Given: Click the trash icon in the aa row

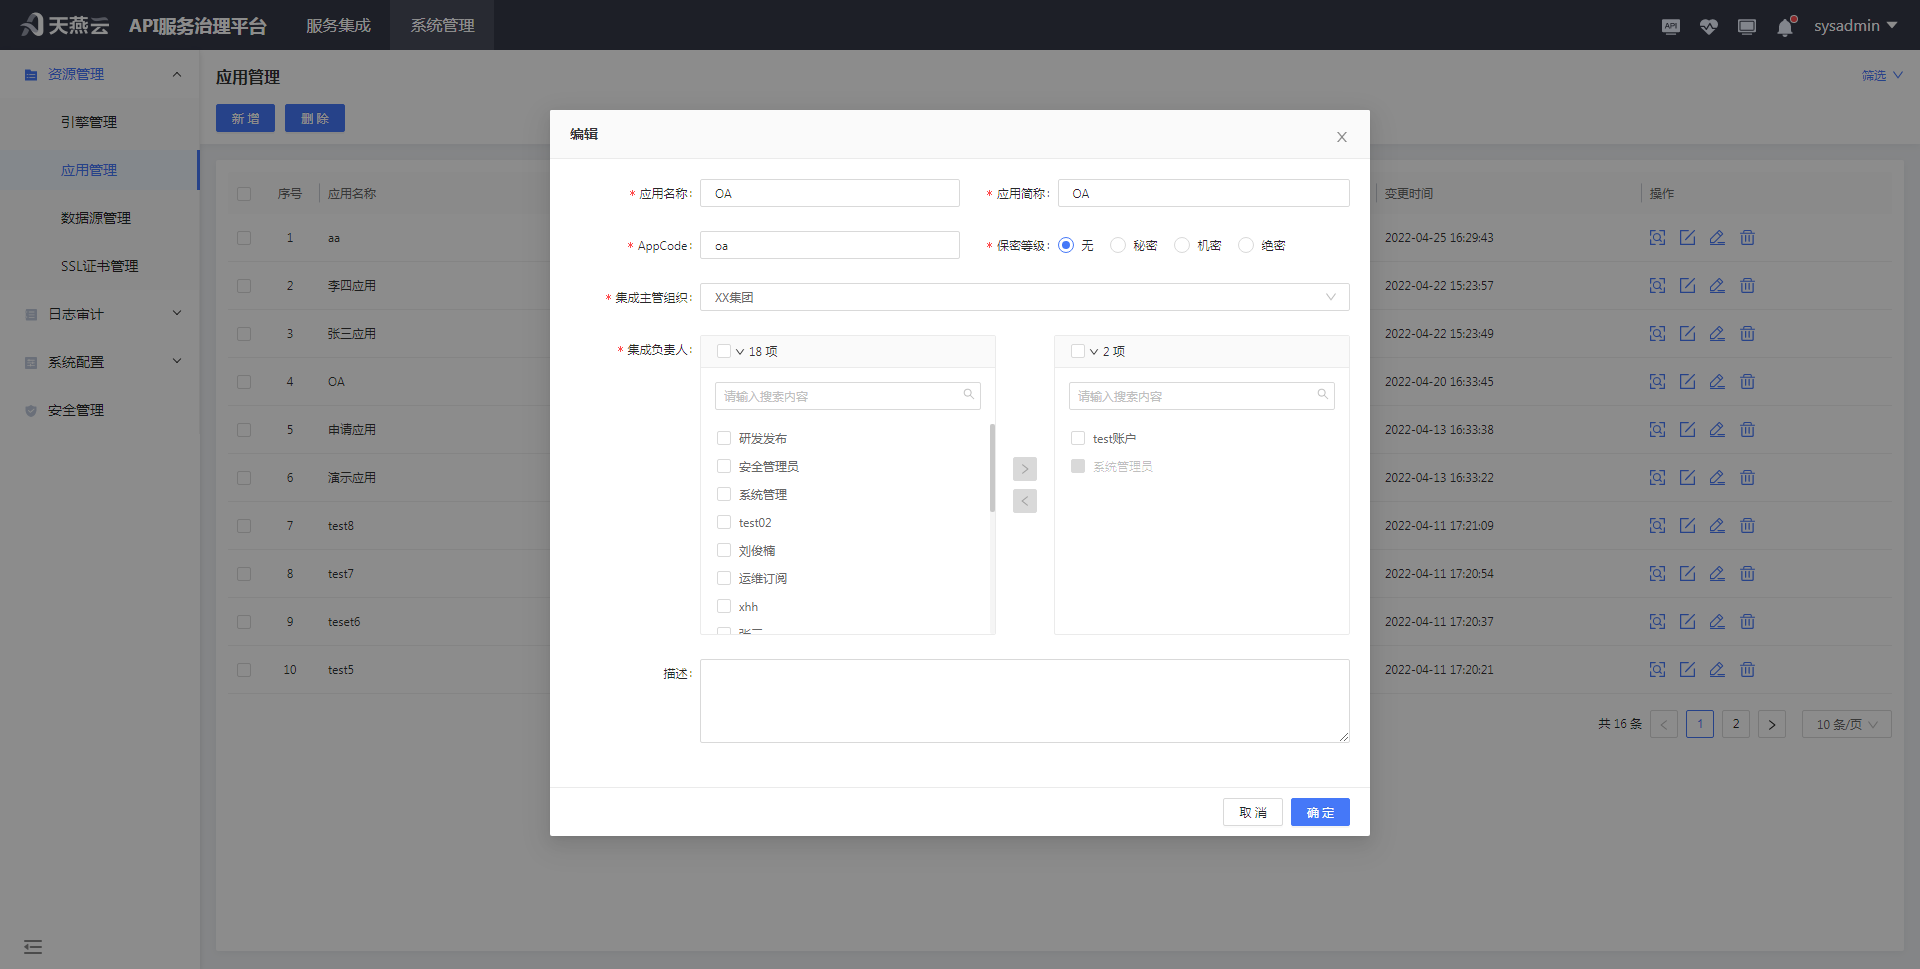Looking at the screenshot, I should tap(1747, 238).
